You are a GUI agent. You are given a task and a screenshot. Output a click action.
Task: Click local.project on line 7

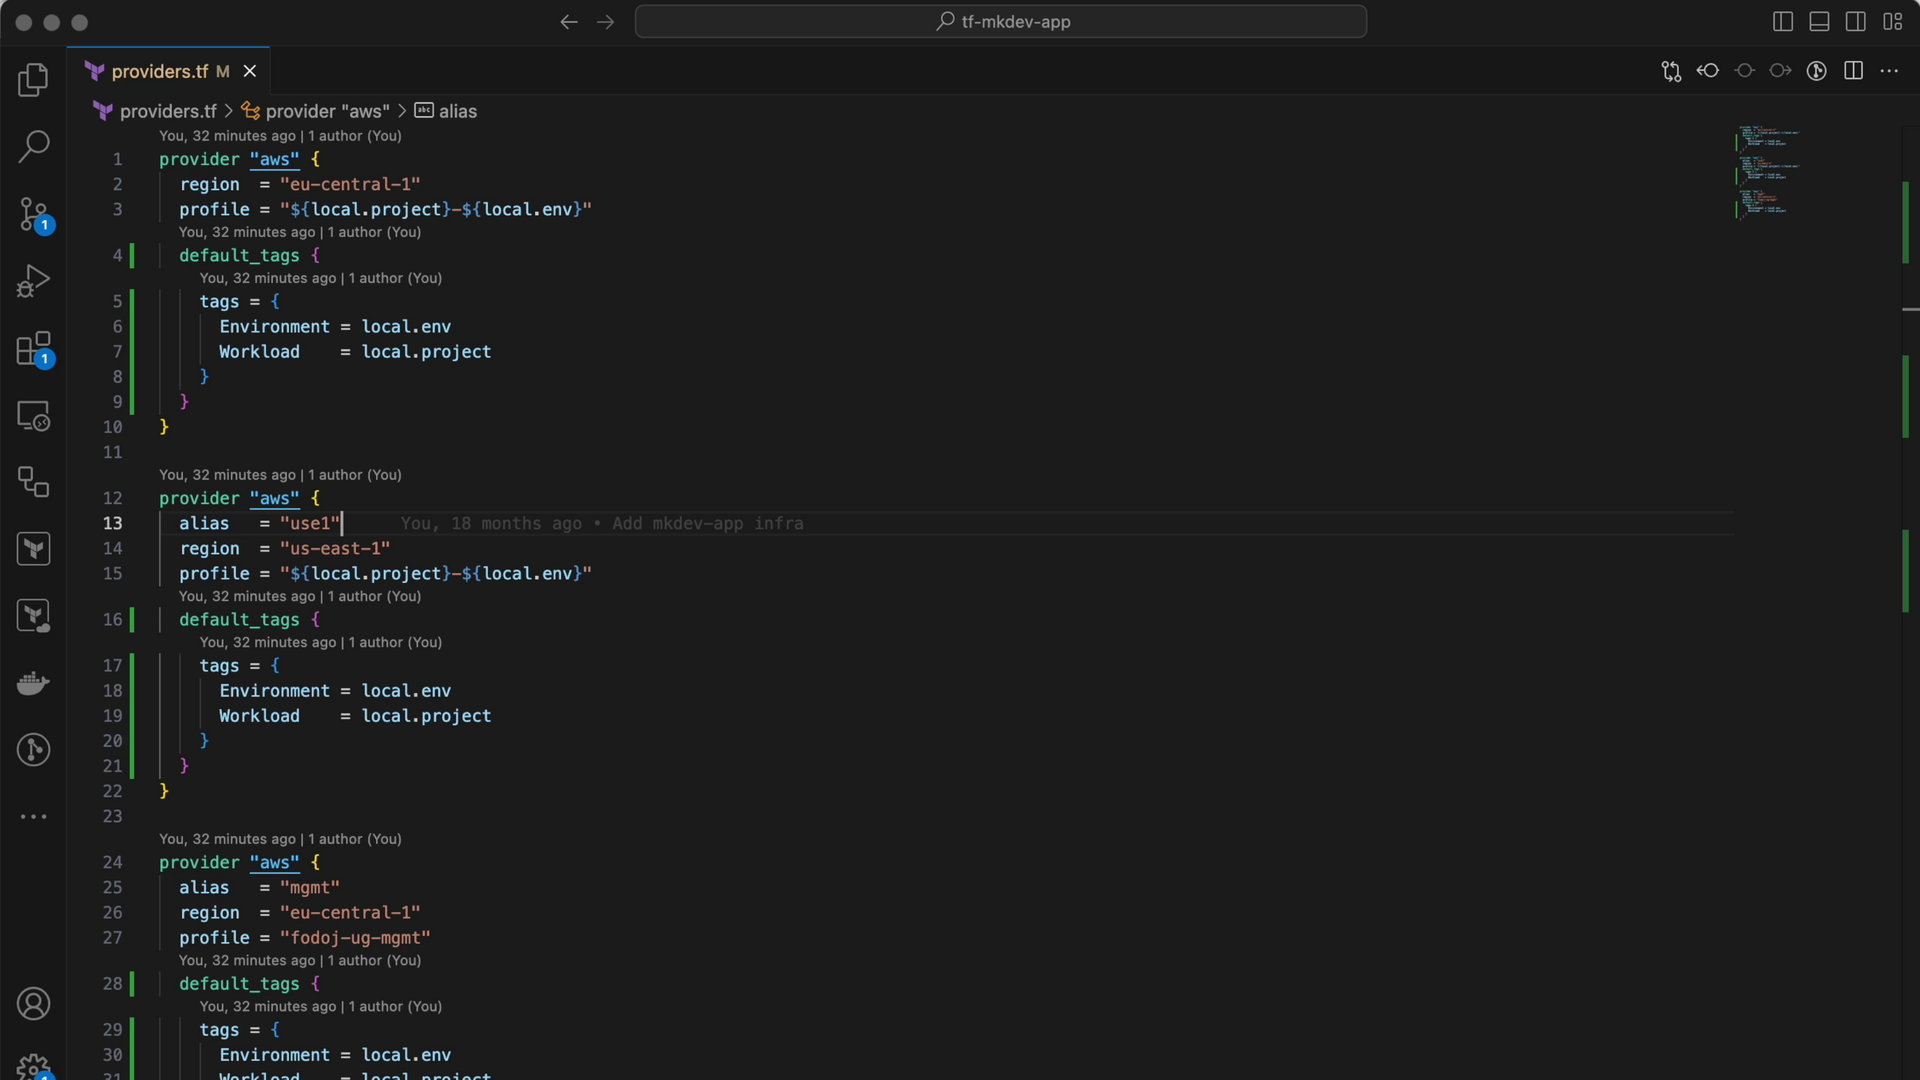click(x=426, y=352)
